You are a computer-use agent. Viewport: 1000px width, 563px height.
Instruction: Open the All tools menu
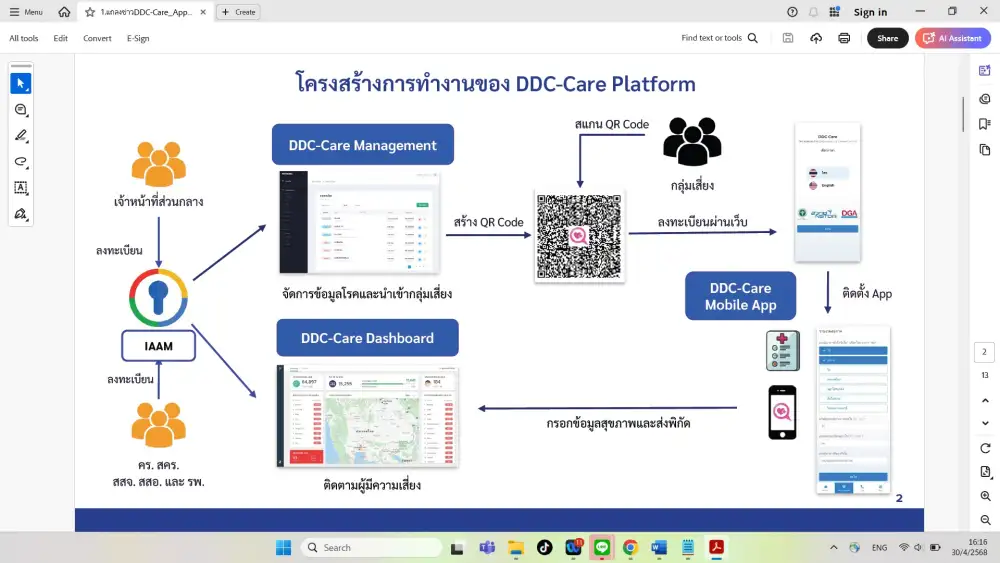24,38
